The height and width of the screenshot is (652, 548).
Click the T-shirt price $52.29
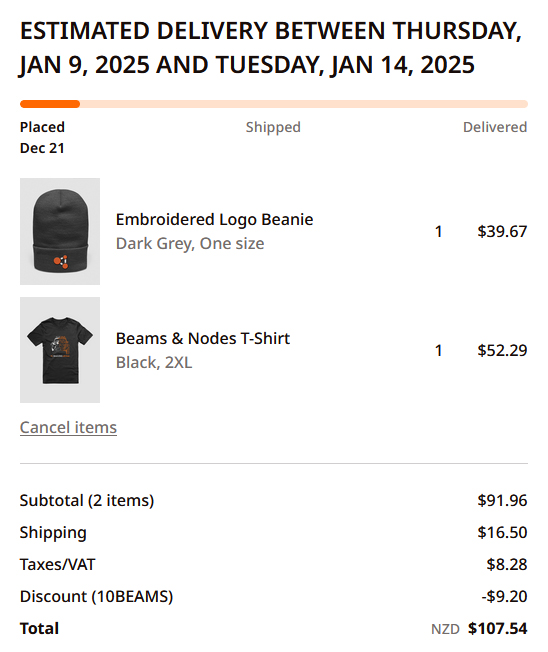click(x=502, y=351)
